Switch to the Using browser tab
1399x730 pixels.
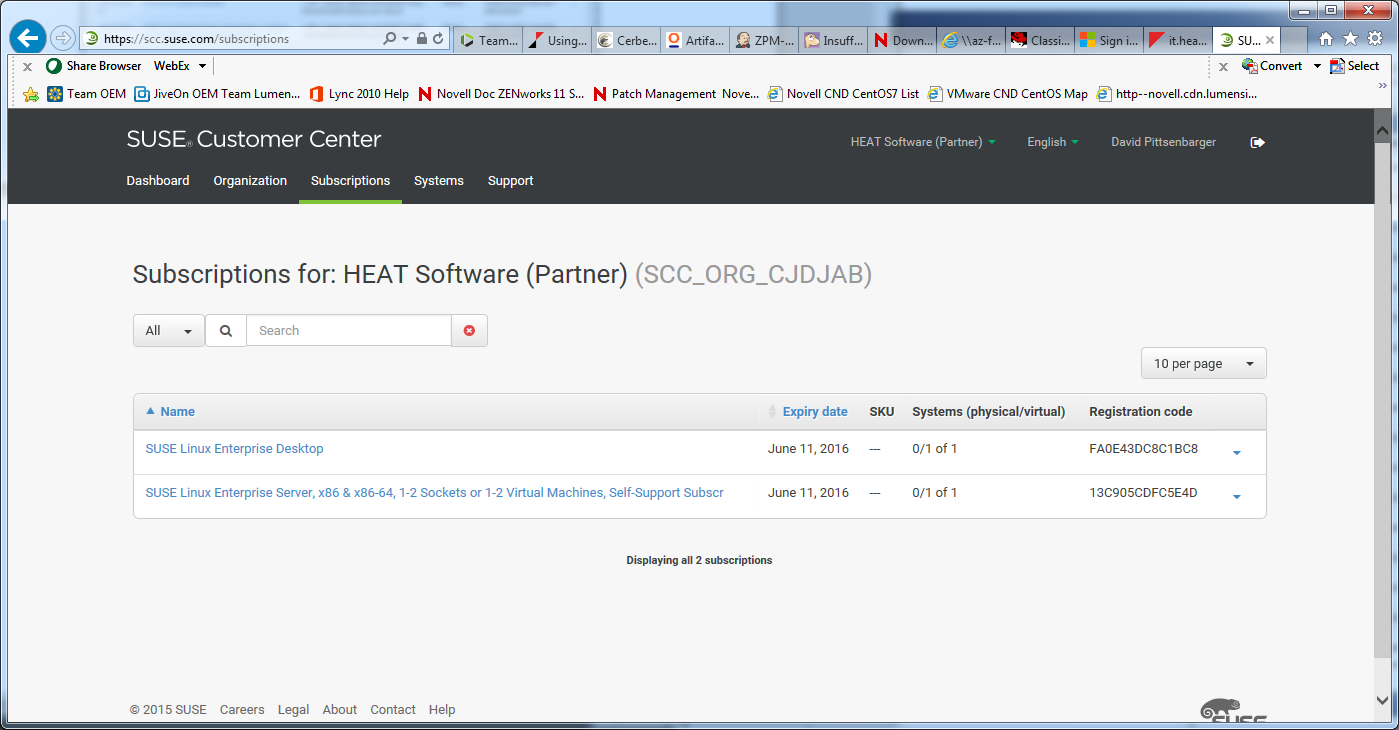click(x=557, y=40)
